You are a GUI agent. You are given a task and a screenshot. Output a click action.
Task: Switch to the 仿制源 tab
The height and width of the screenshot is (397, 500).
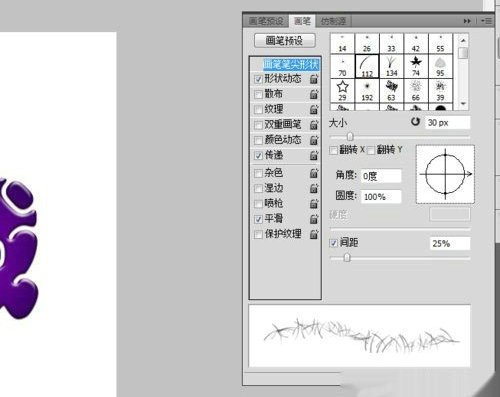[x=333, y=21]
